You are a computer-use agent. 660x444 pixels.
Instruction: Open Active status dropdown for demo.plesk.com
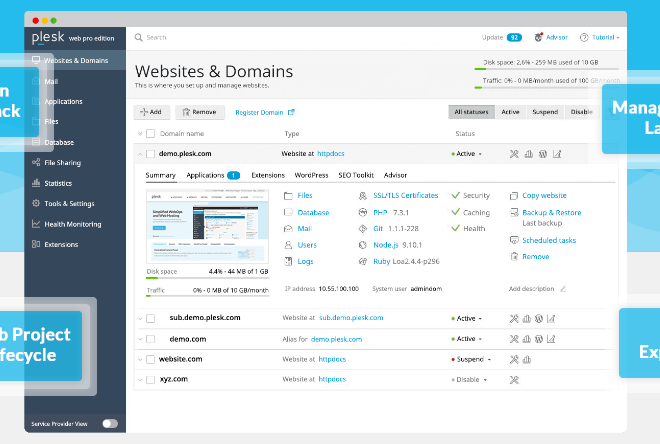467,154
